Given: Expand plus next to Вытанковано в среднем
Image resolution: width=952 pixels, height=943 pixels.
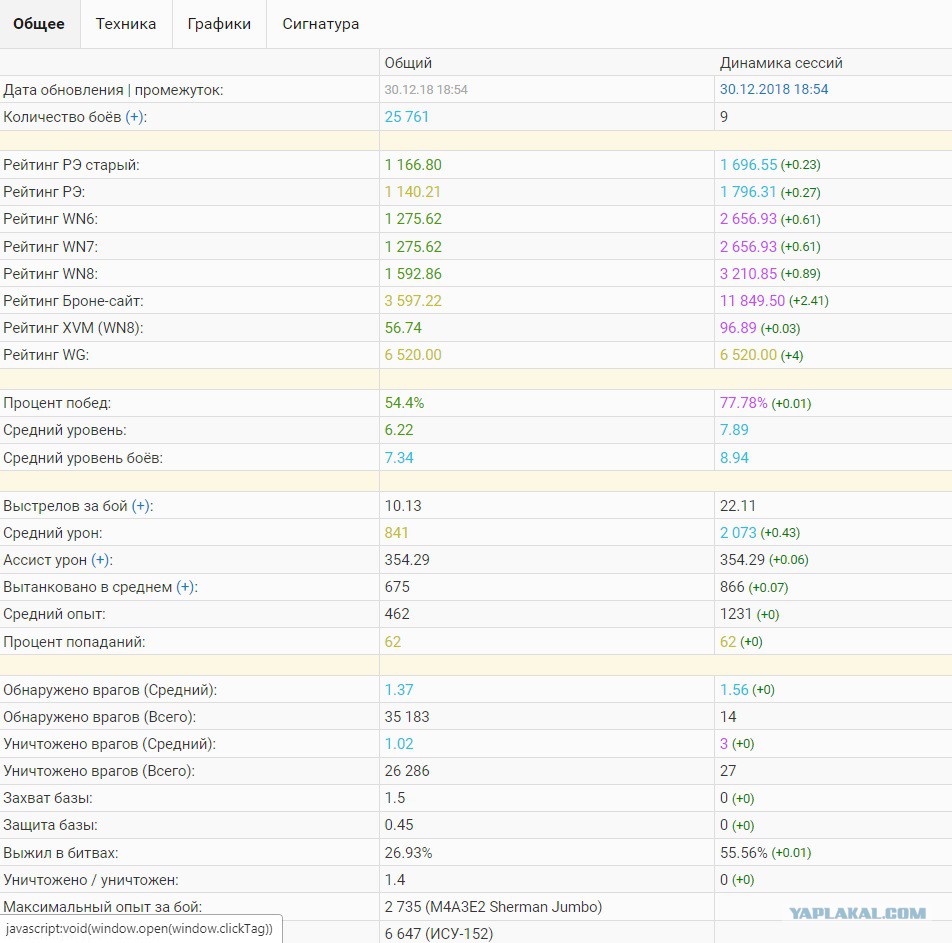Looking at the screenshot, I should 185,587.
